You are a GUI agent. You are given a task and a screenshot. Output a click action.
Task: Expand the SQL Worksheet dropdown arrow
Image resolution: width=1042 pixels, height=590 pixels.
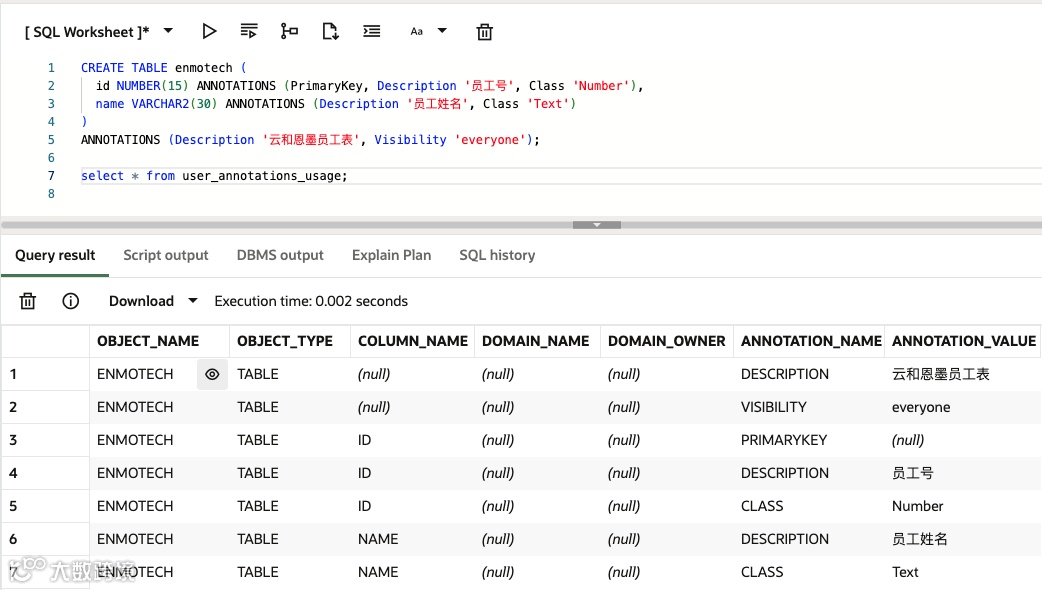click(168, 32)
